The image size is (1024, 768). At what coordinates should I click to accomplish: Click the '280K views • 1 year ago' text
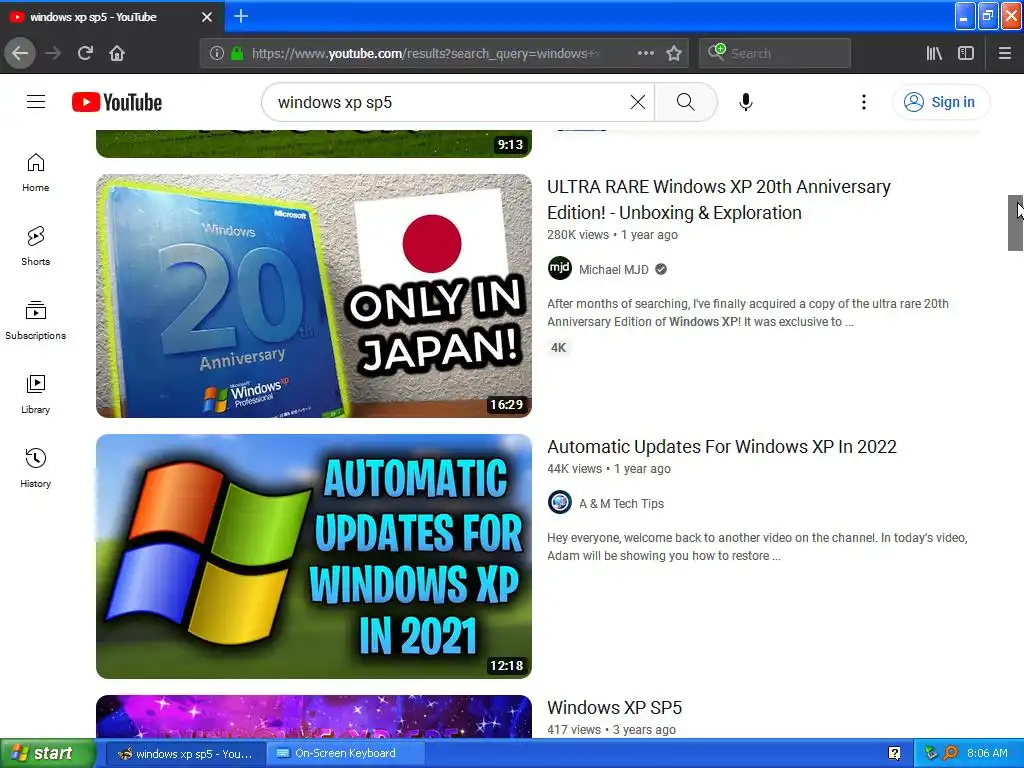(x=612, y=234)
